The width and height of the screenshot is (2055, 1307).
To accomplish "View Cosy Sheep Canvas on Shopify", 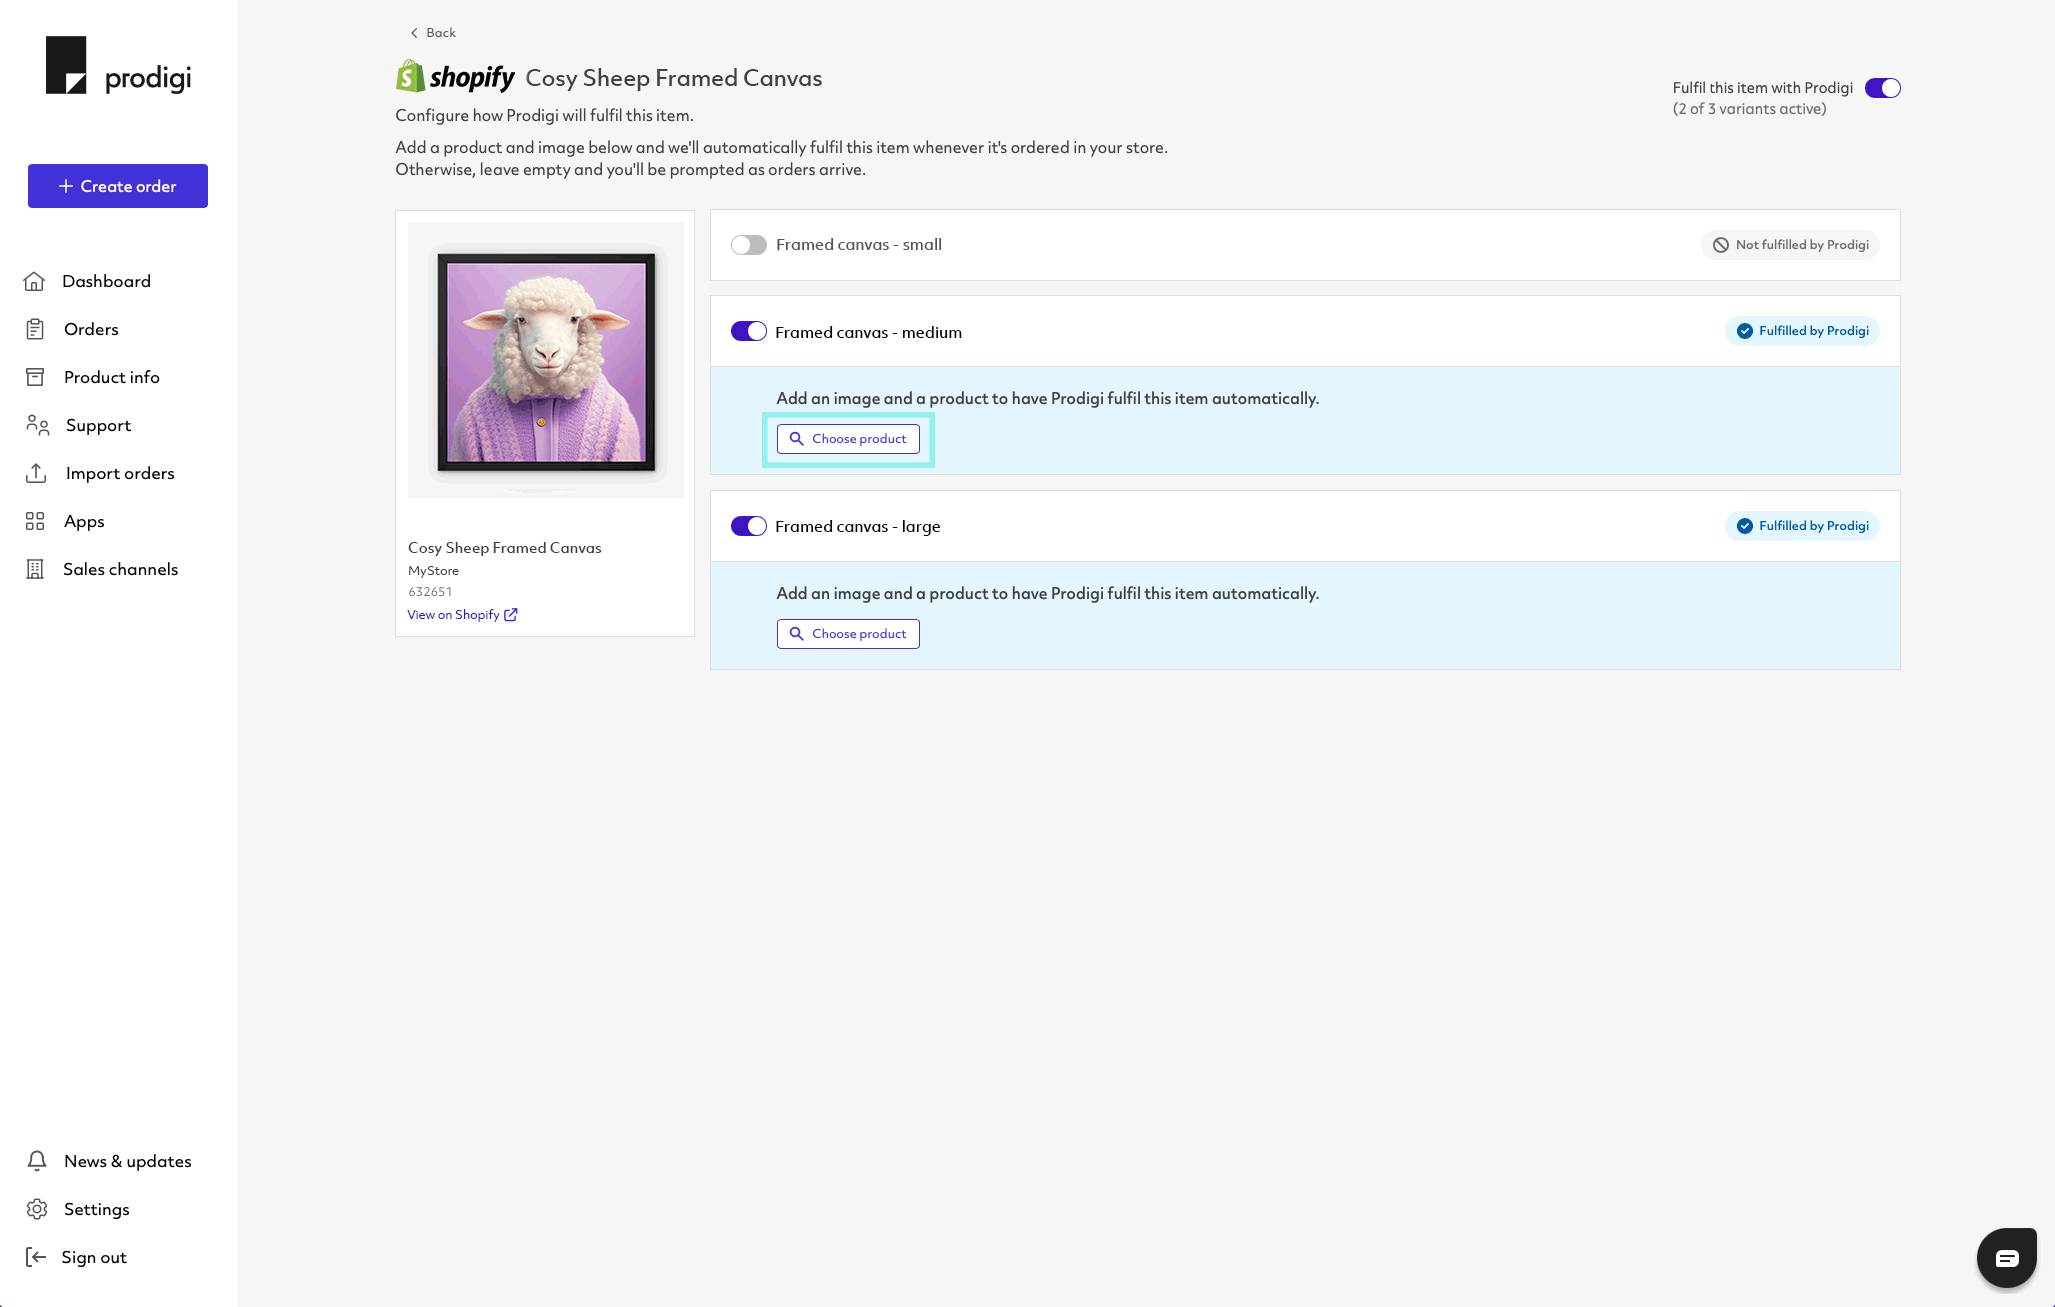I will click(x=460, y=612).
